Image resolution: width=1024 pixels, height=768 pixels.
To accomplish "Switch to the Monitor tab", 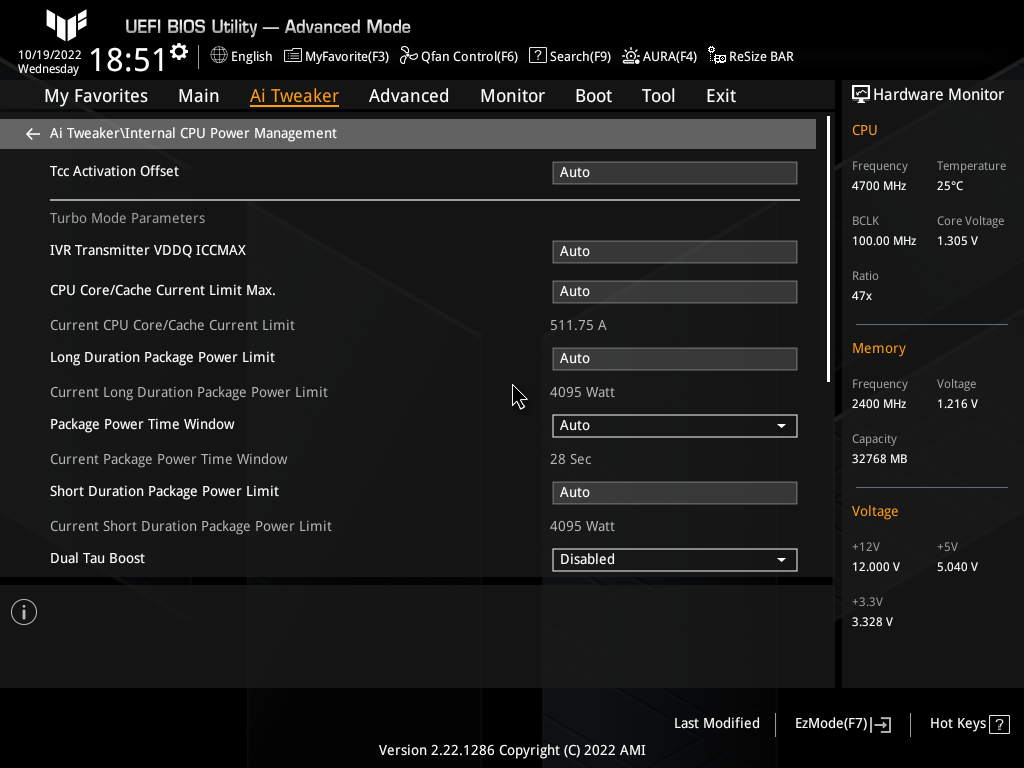I will (512, 95).
